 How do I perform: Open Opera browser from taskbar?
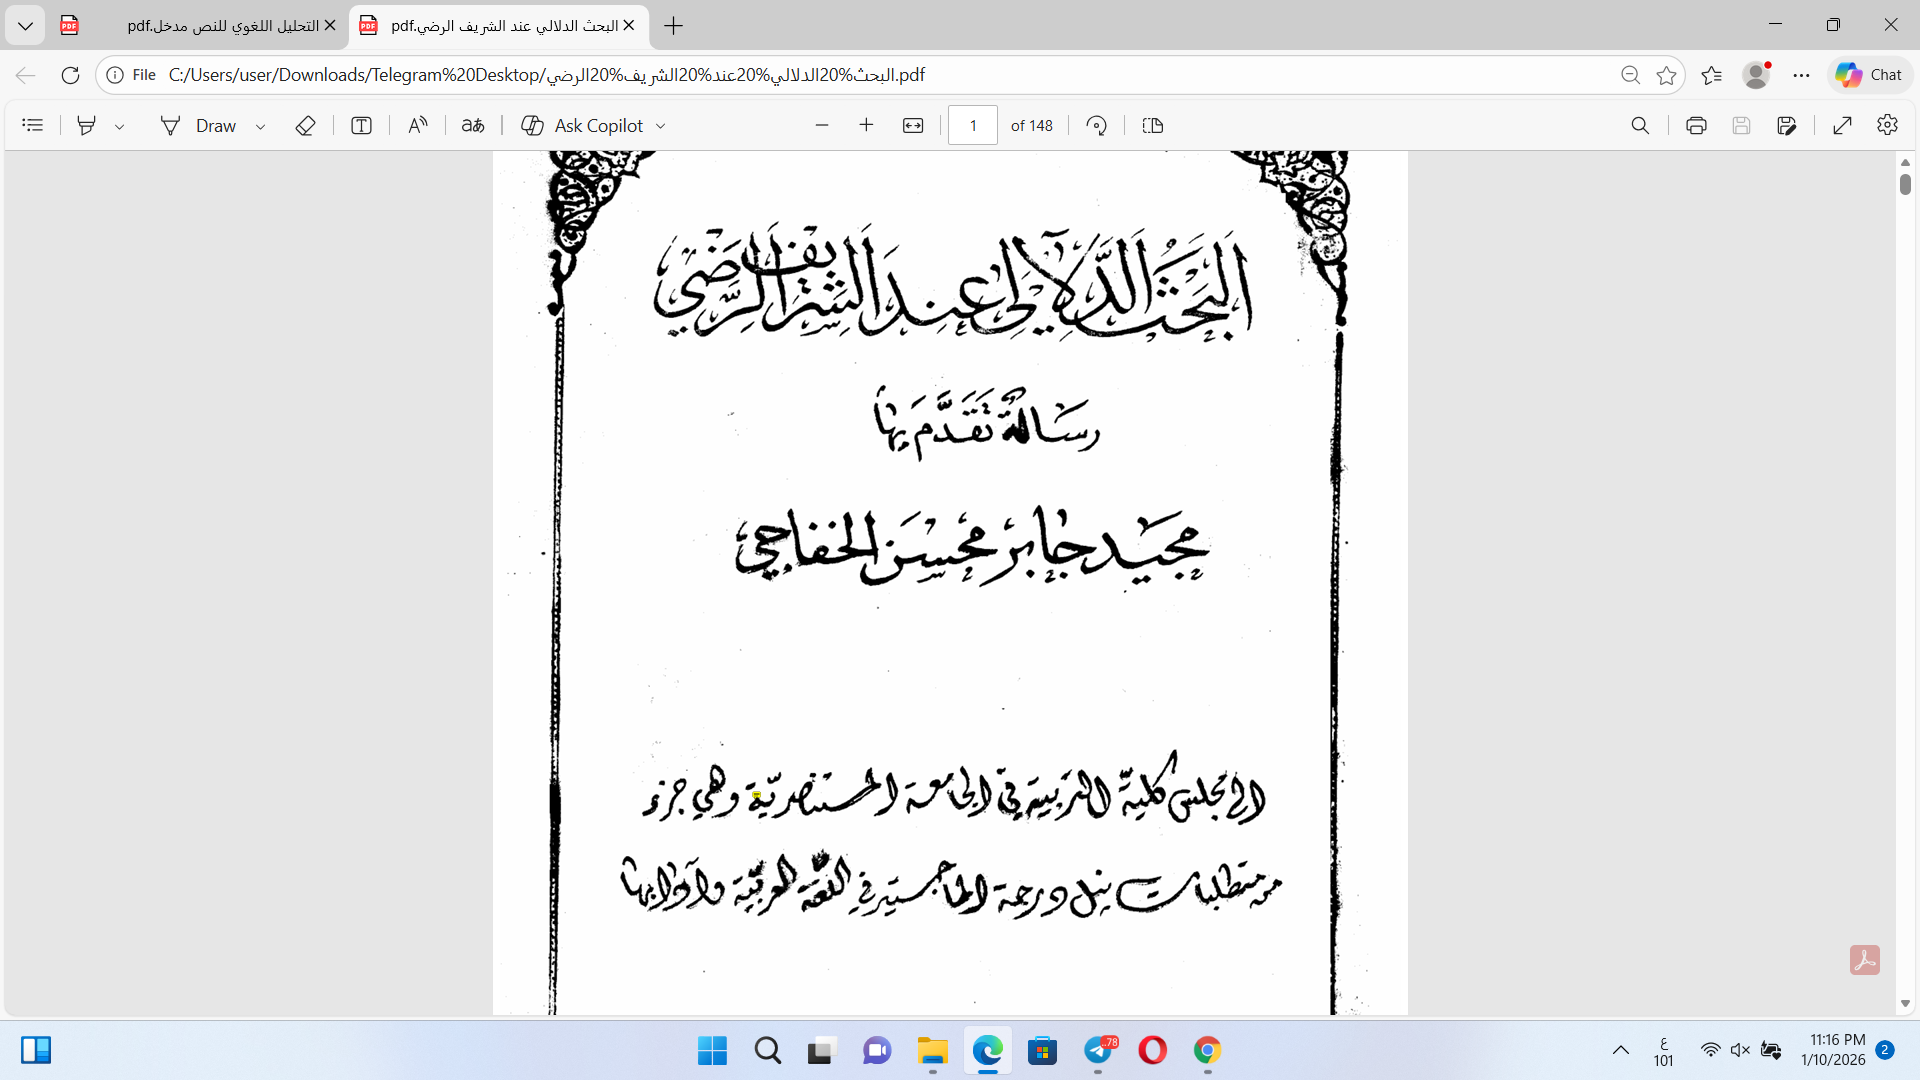click(x=1153, y=1050)
